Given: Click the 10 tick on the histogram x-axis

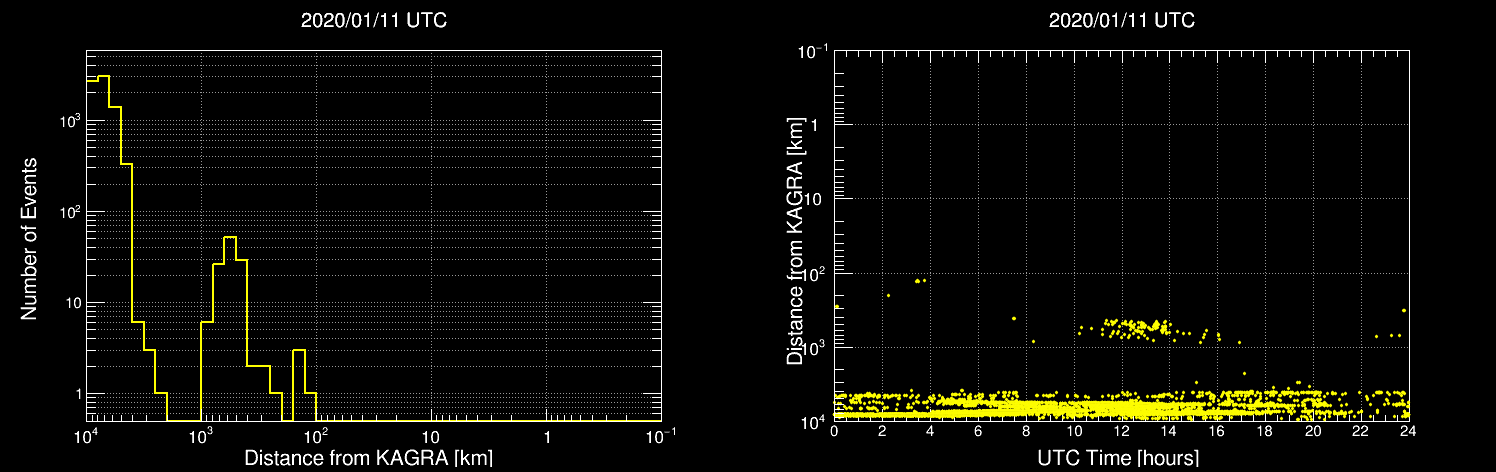Looking at the screenshot, I should click(x=431, y=438).
